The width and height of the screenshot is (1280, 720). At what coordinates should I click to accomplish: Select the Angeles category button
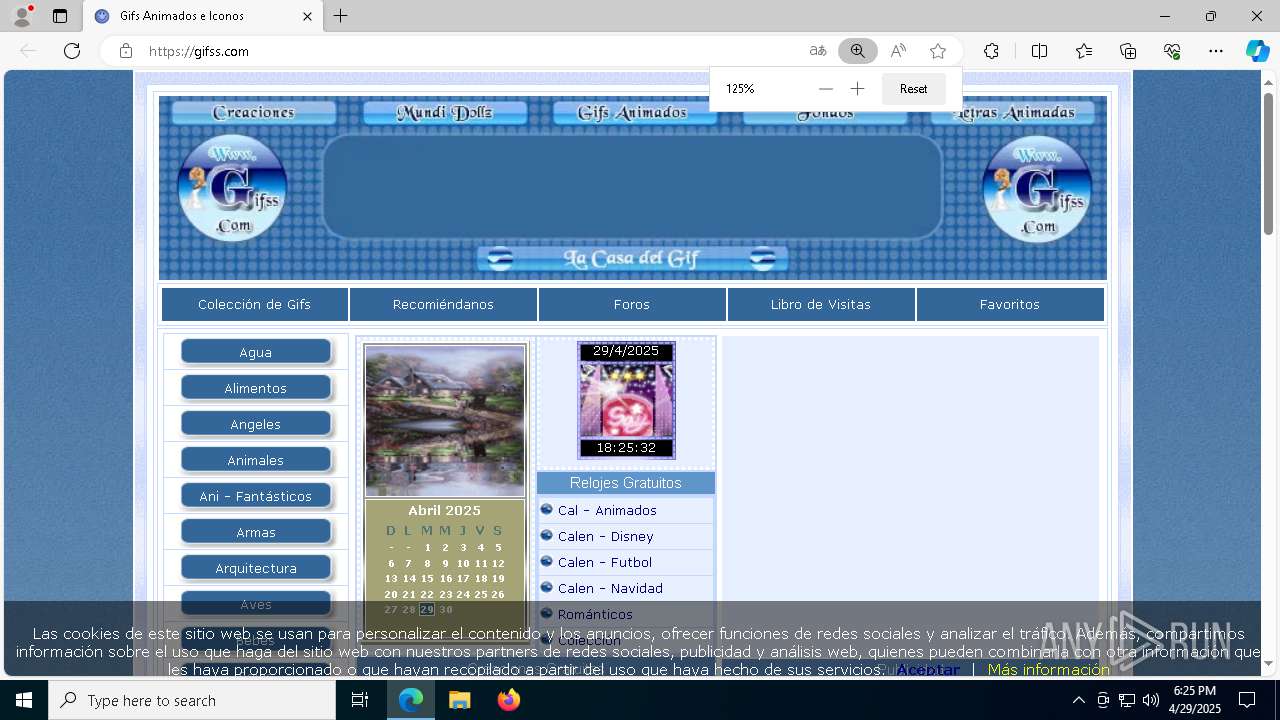(256, 424)
